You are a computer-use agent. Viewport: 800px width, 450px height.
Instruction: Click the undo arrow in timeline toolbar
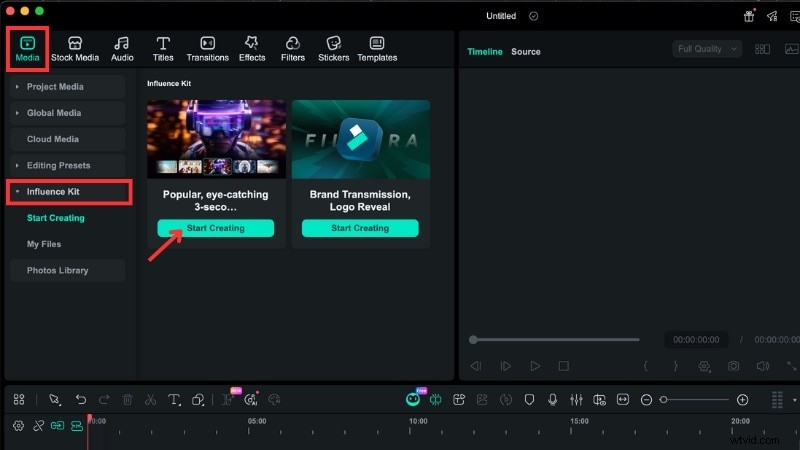tap(81, 399)
